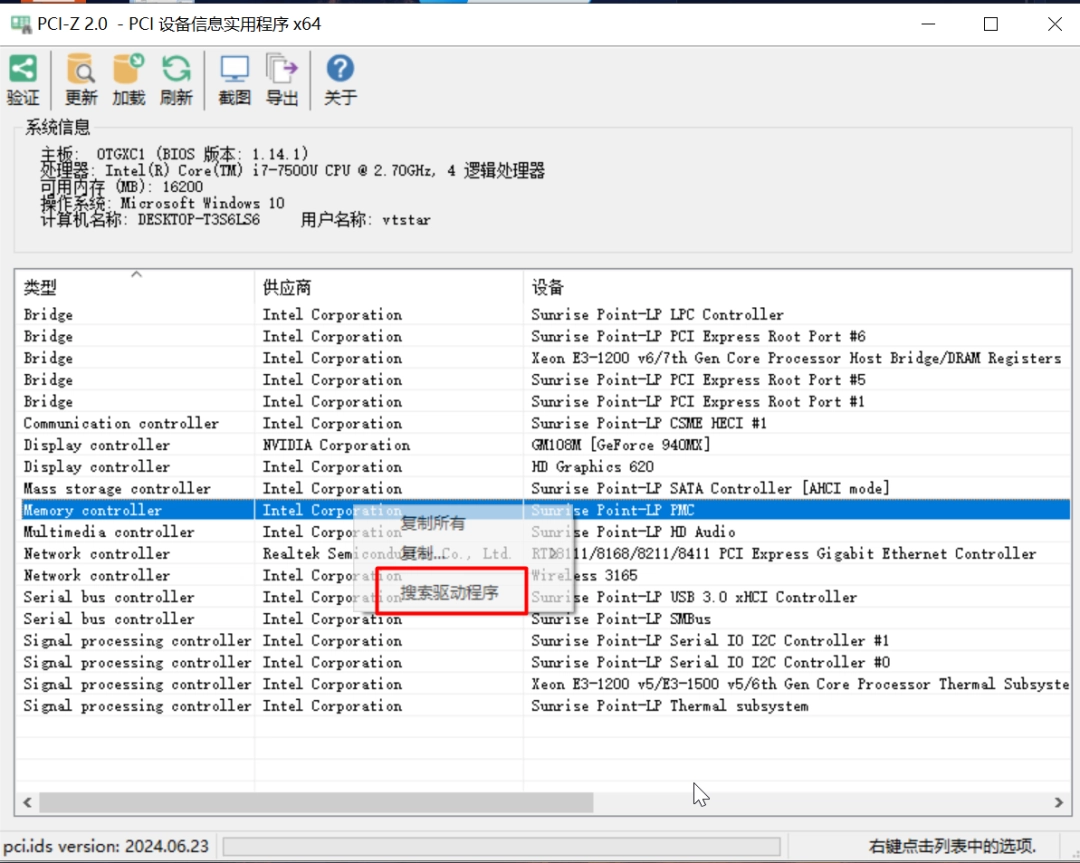1080x863 pixels.
Task: Select the USB 3.0 xHCI Controller row
Action: 544,597
